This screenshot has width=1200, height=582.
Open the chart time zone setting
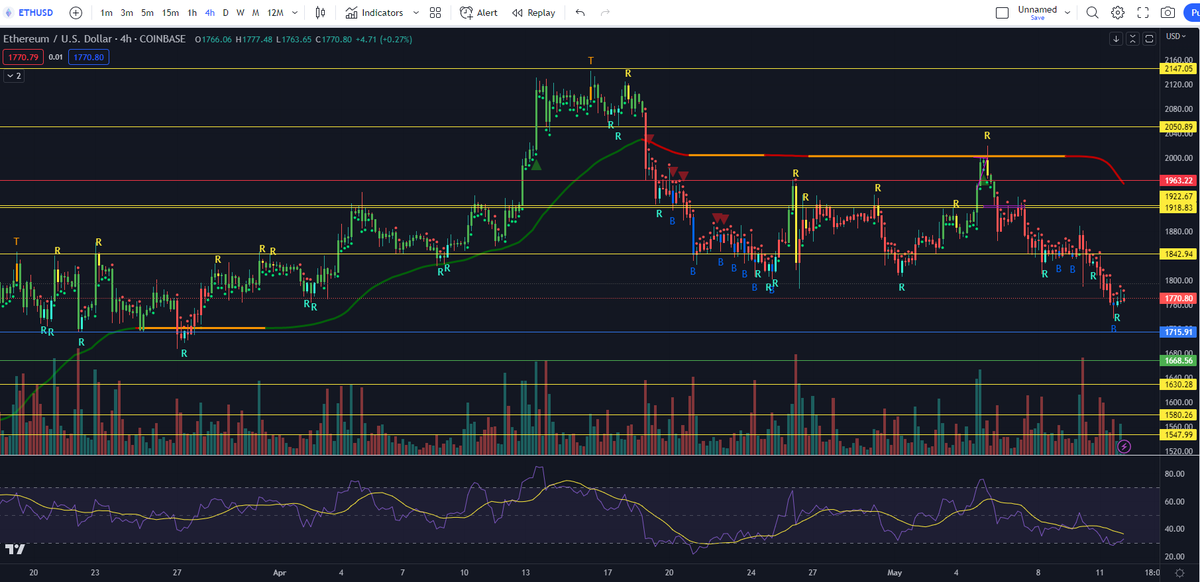point(1151,573)
